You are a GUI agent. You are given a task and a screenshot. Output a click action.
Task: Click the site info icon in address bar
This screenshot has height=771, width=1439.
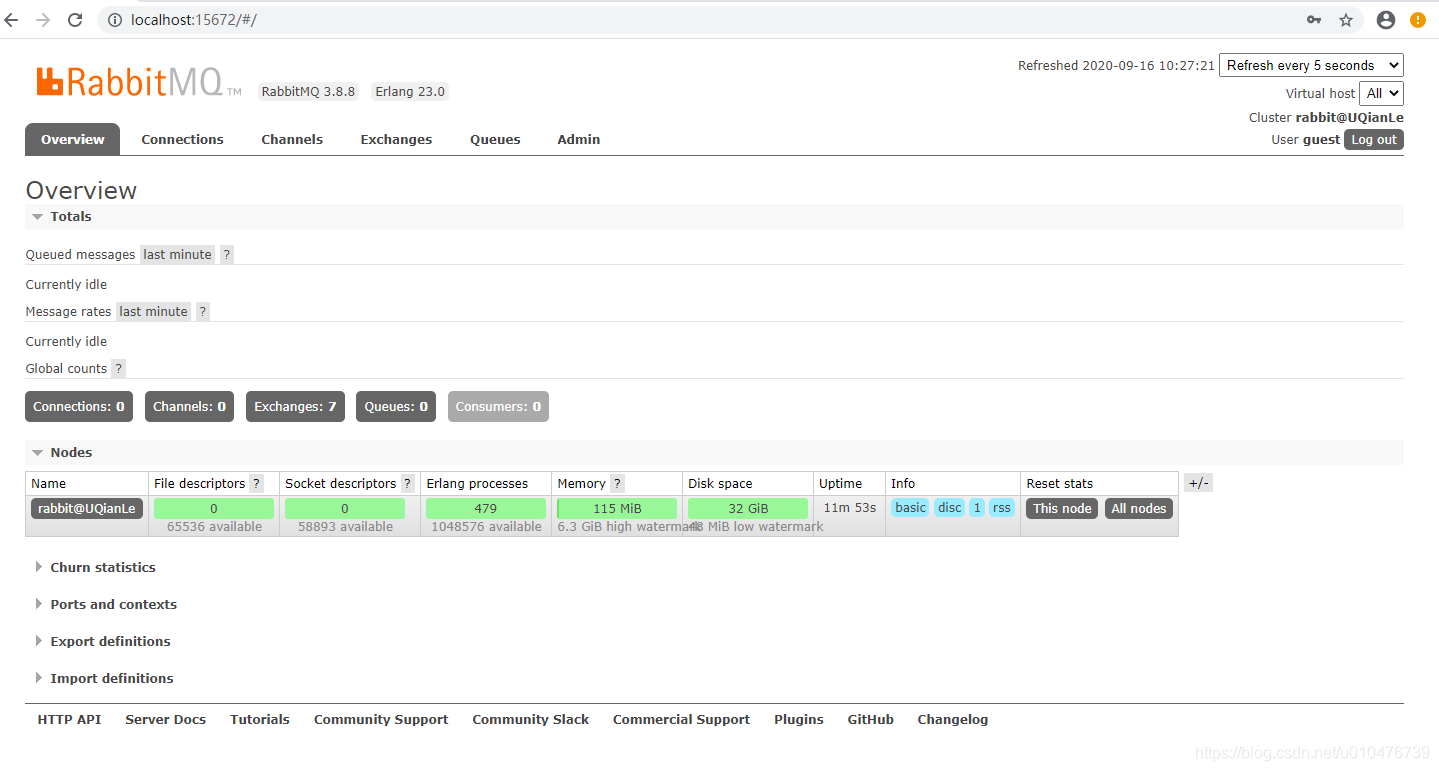pyautogui.click(x=115, y=20)
